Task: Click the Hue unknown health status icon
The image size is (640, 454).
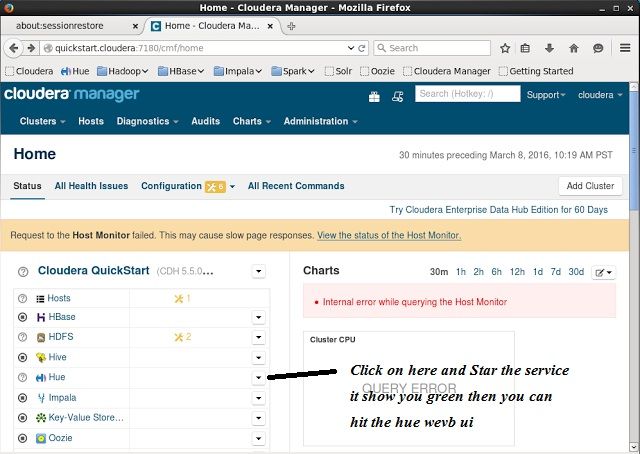Action: click(x=22, y=378)
